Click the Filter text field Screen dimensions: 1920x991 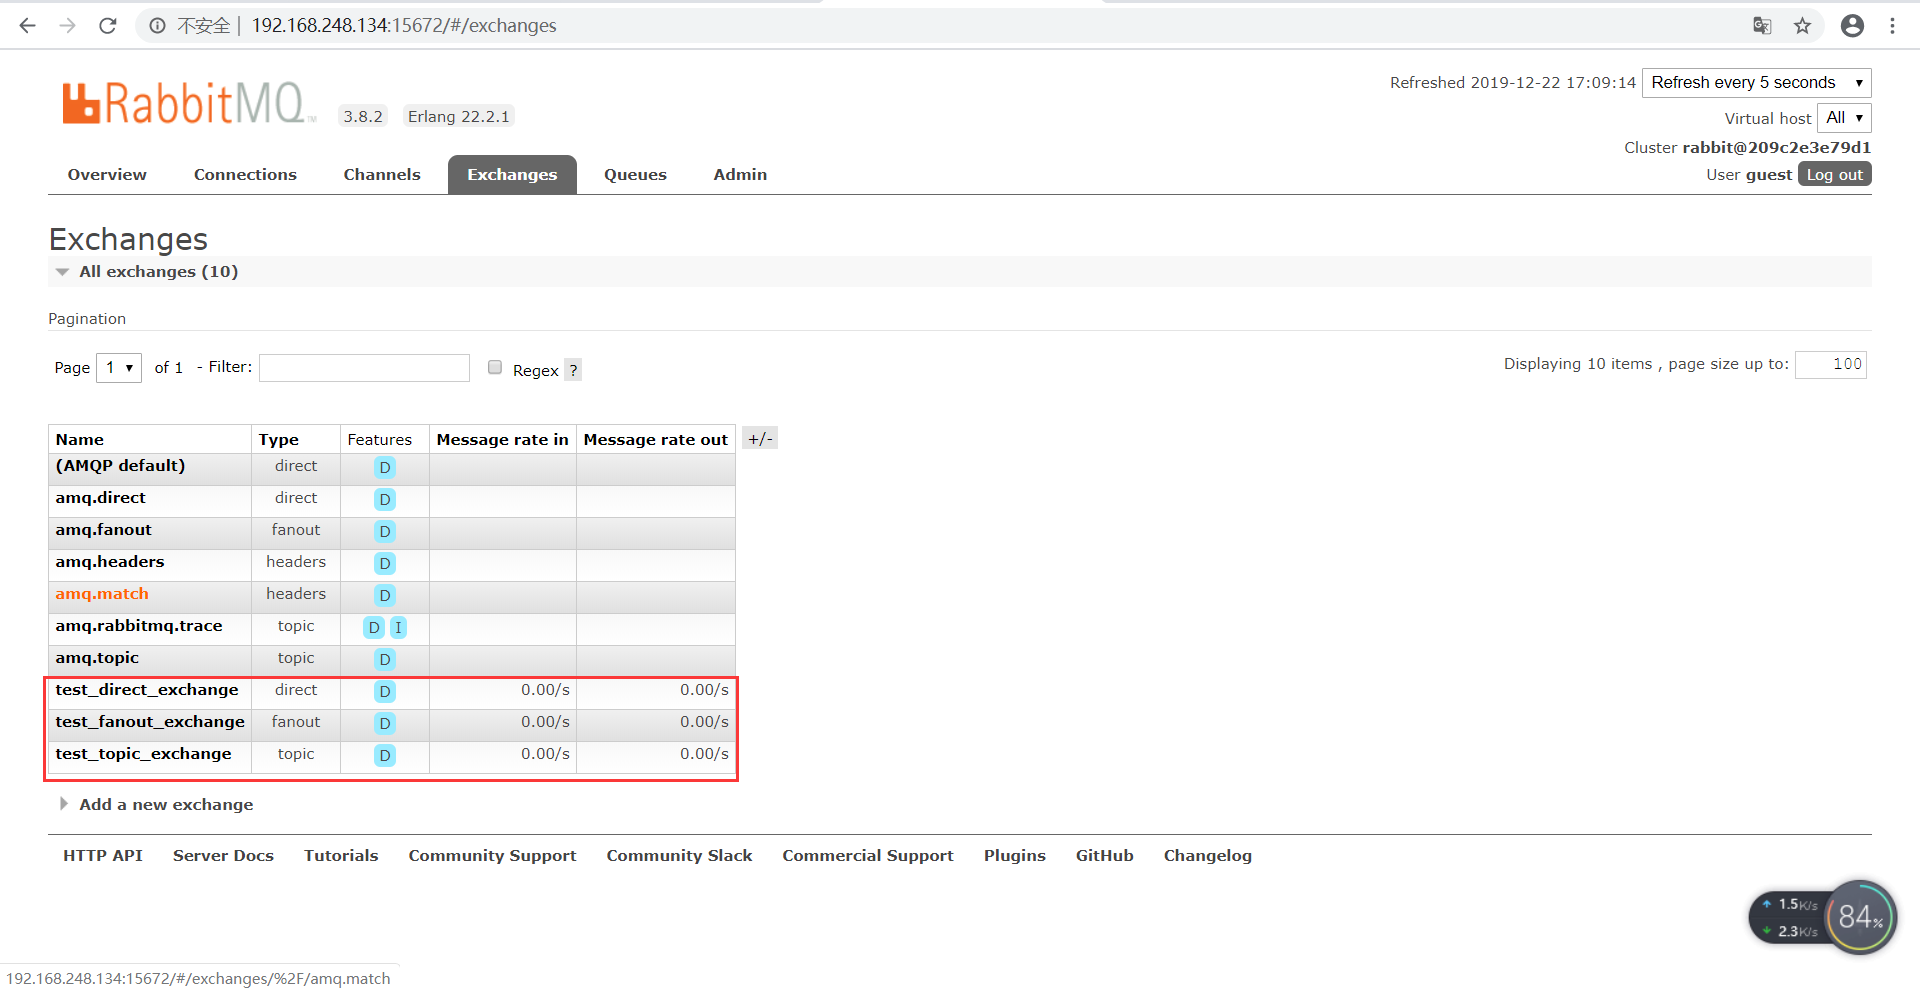coord(364,368)
